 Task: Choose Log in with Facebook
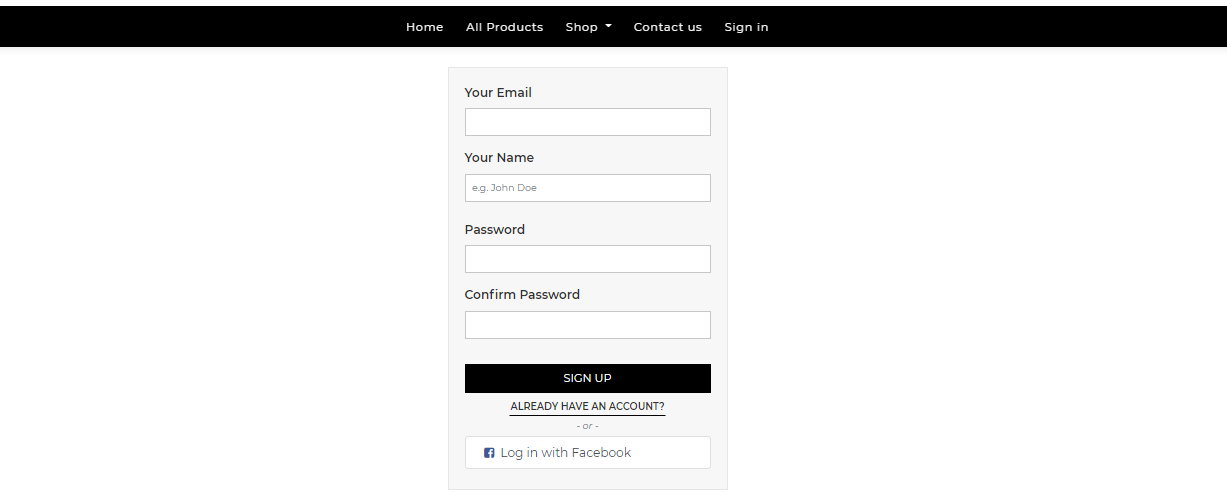point(587,453)
